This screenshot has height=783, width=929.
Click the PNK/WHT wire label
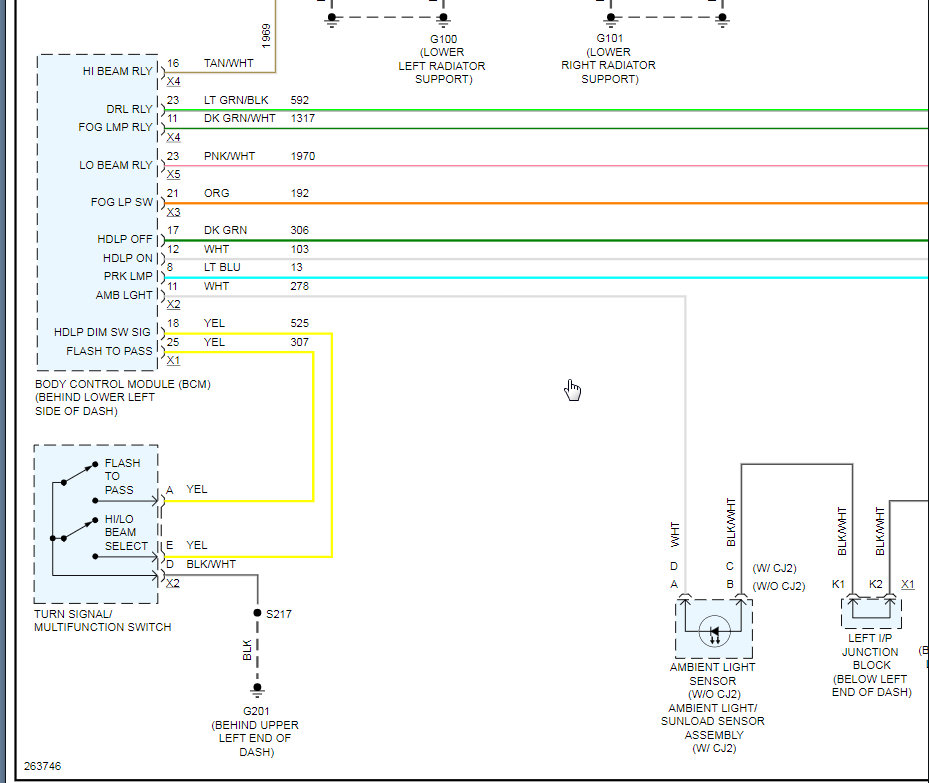[x=229, y=156]
